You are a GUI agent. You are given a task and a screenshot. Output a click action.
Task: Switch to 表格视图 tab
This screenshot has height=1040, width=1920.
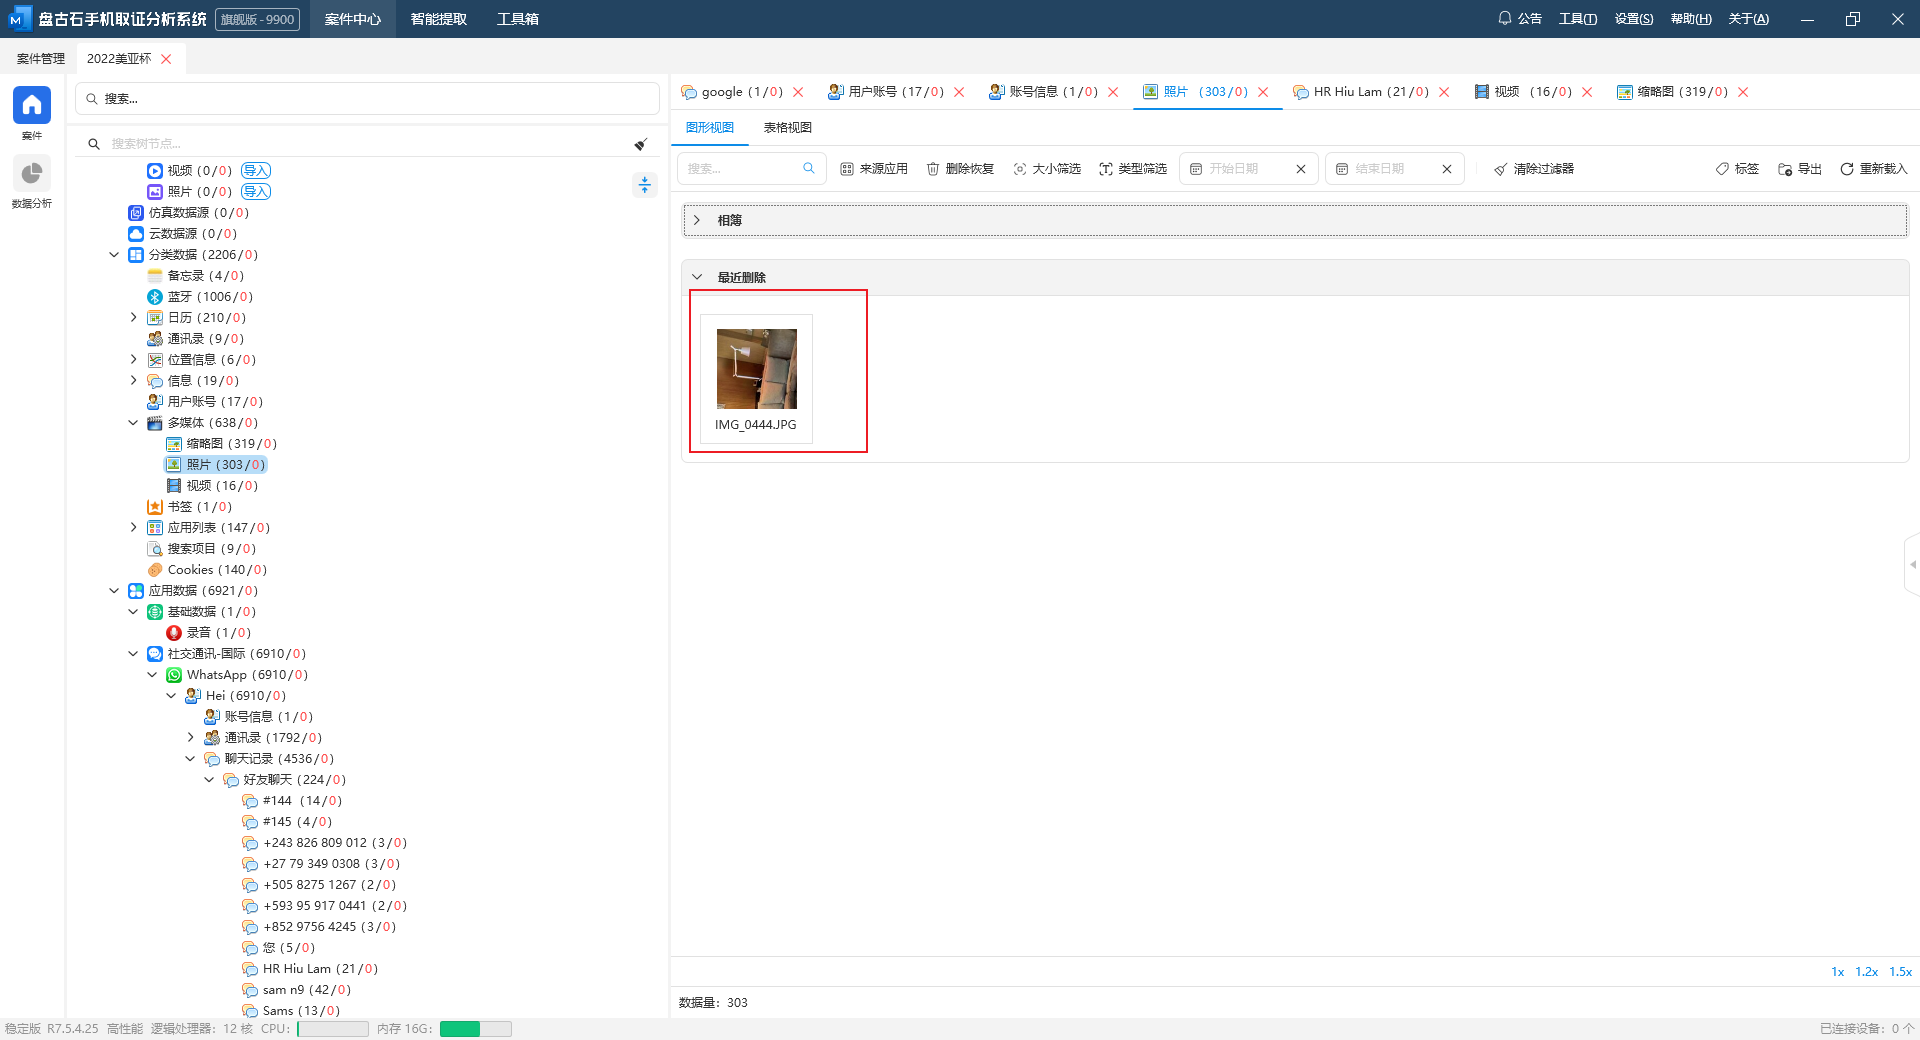point(787,128)
